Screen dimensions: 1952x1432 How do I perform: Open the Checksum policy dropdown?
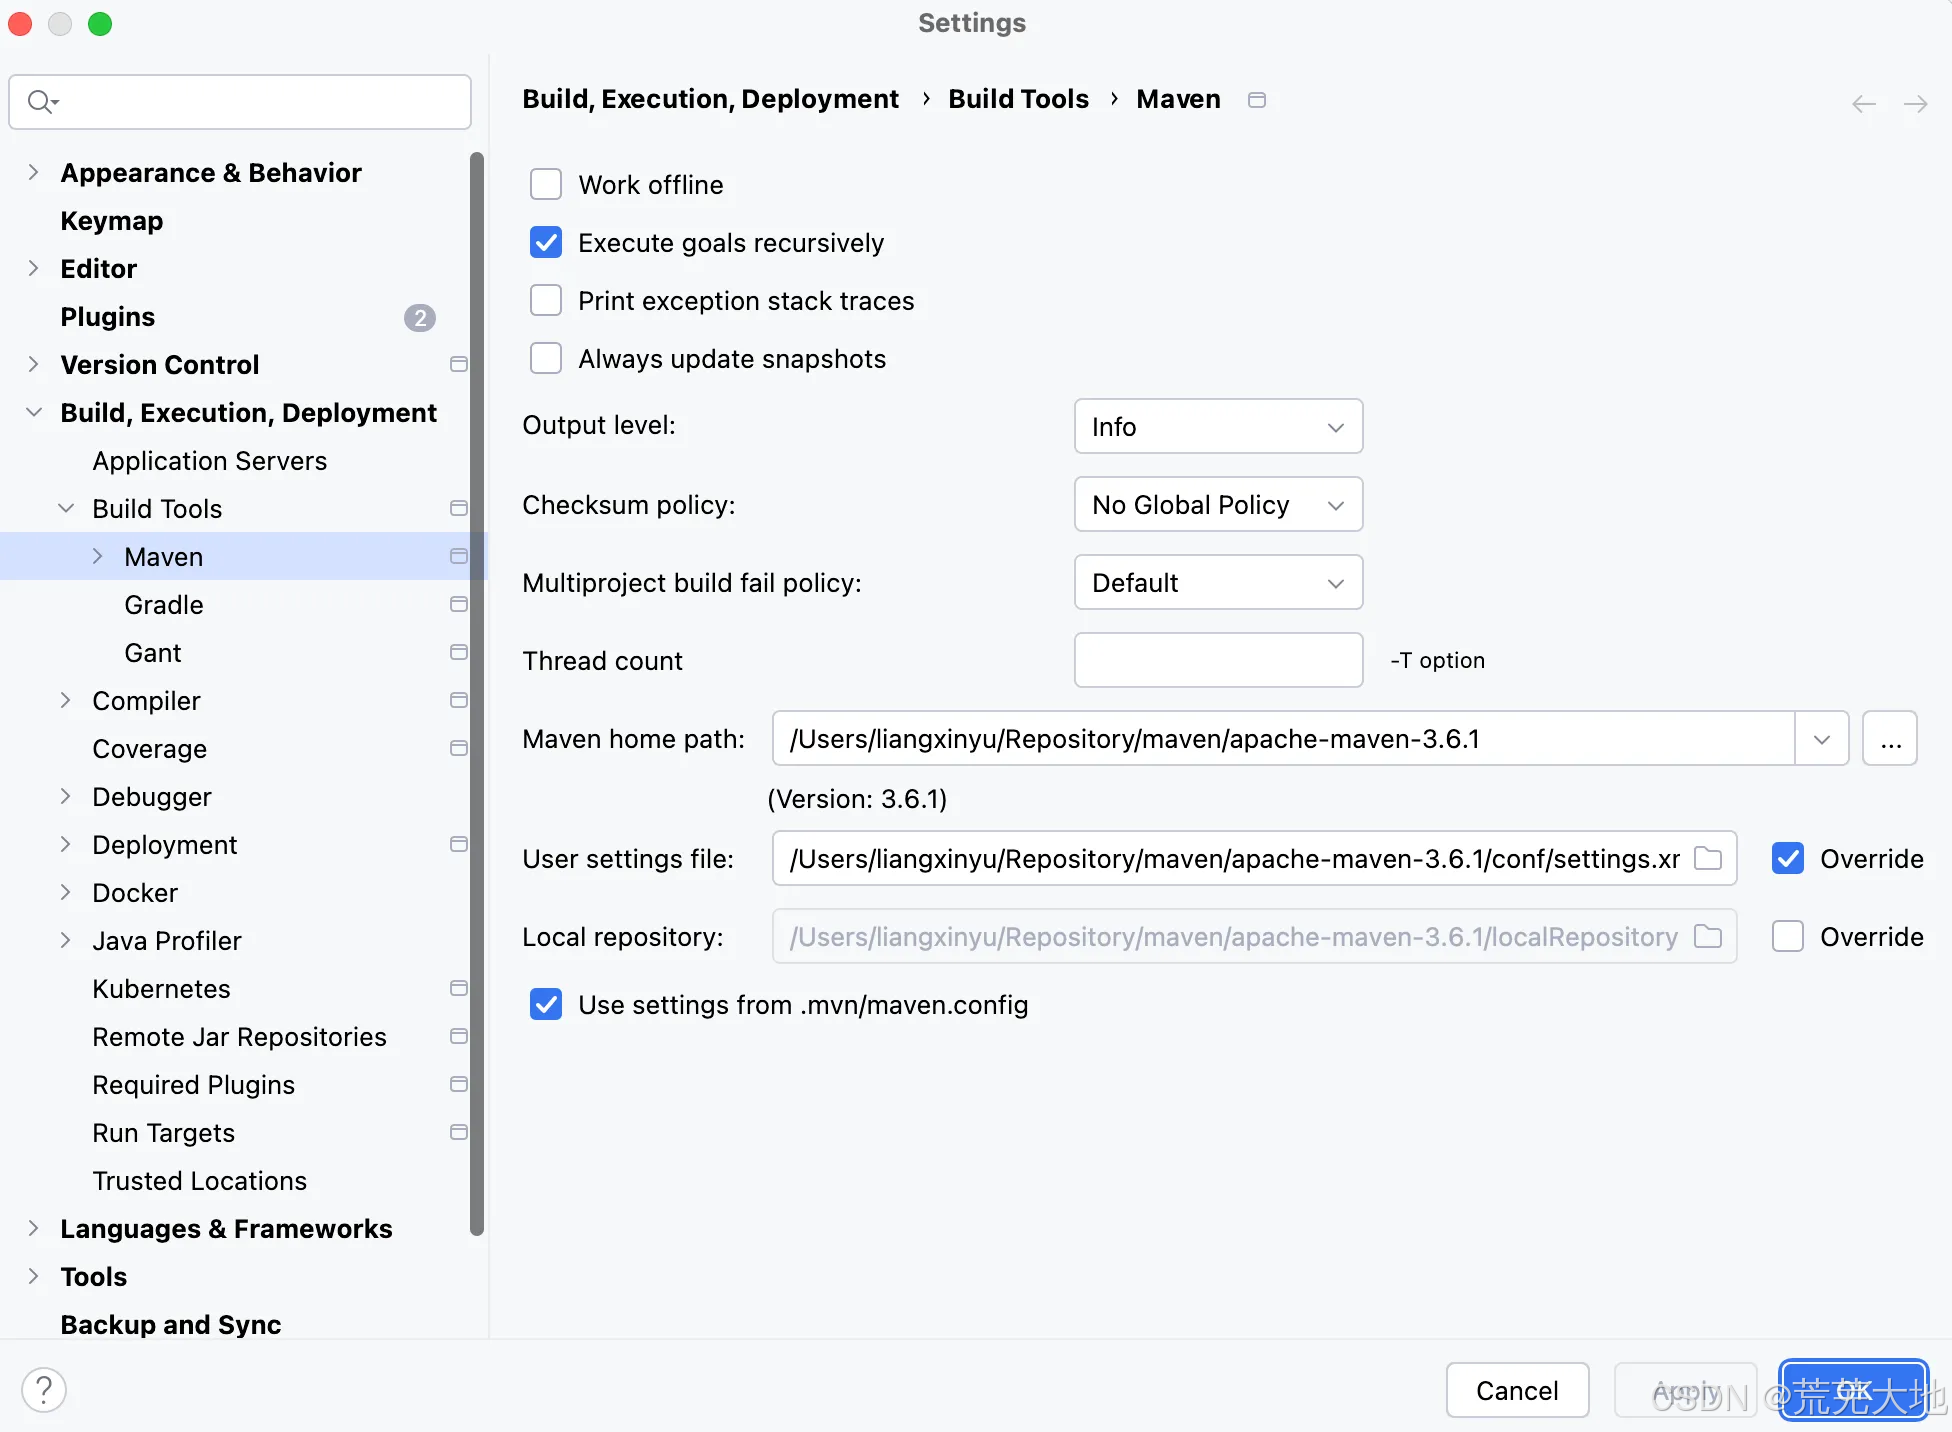coord(1218,505)
